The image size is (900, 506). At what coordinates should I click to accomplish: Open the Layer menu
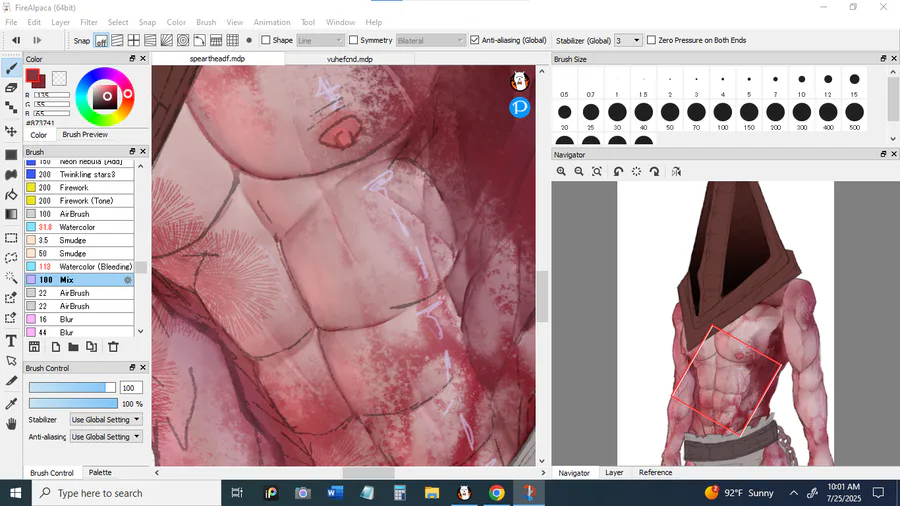[x=60, y=22]
